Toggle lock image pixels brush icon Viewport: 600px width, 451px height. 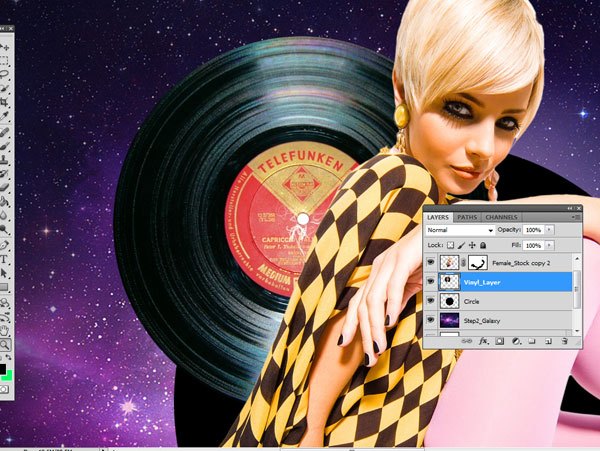[461, 245]
